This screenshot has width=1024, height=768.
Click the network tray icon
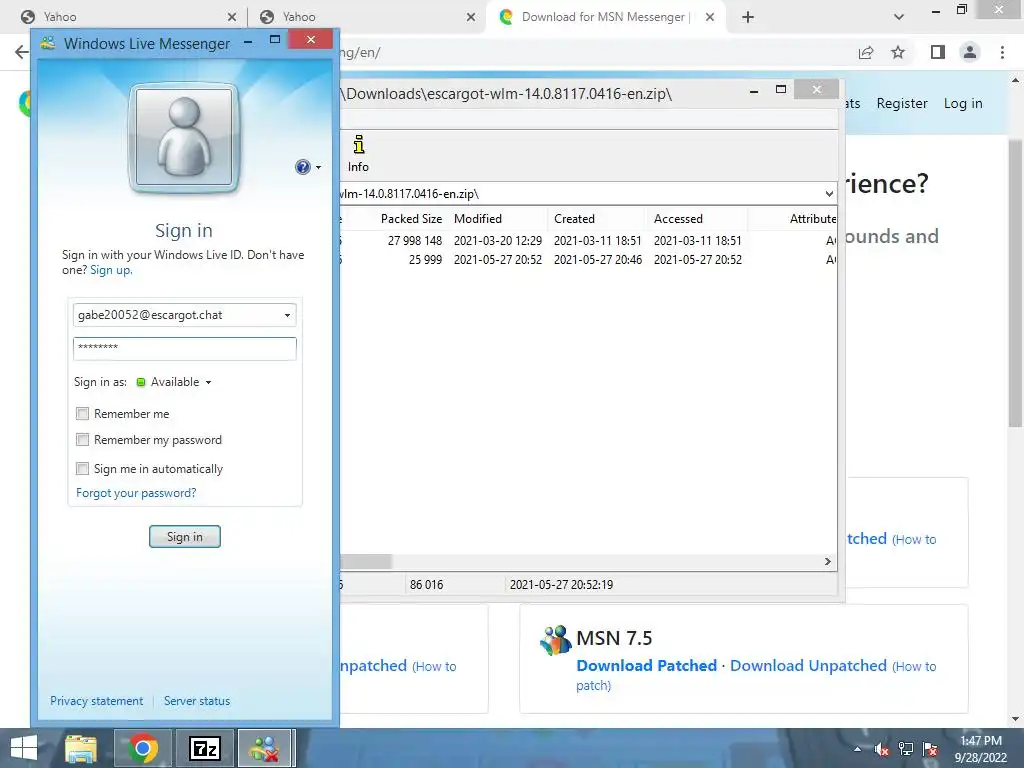click(x=906, y=749)
